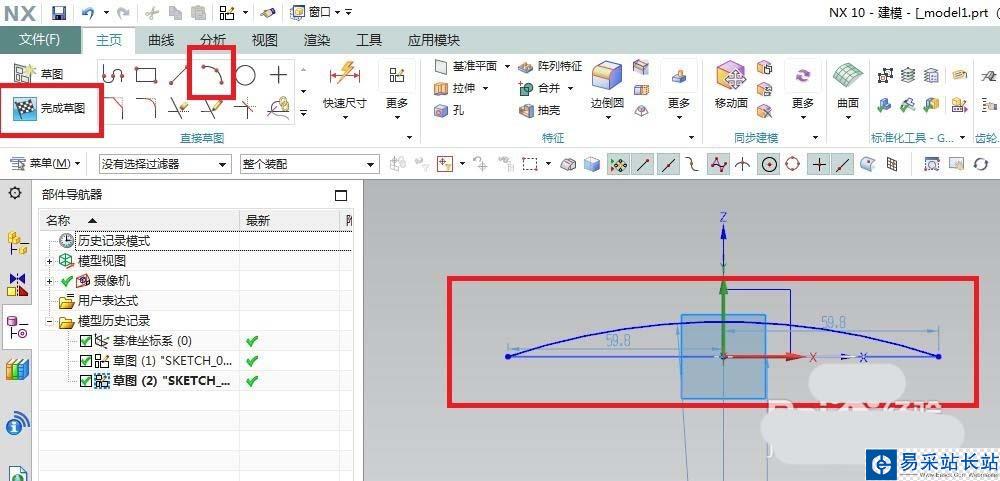Toggle the end point snap option

click(x=643, y=165)
